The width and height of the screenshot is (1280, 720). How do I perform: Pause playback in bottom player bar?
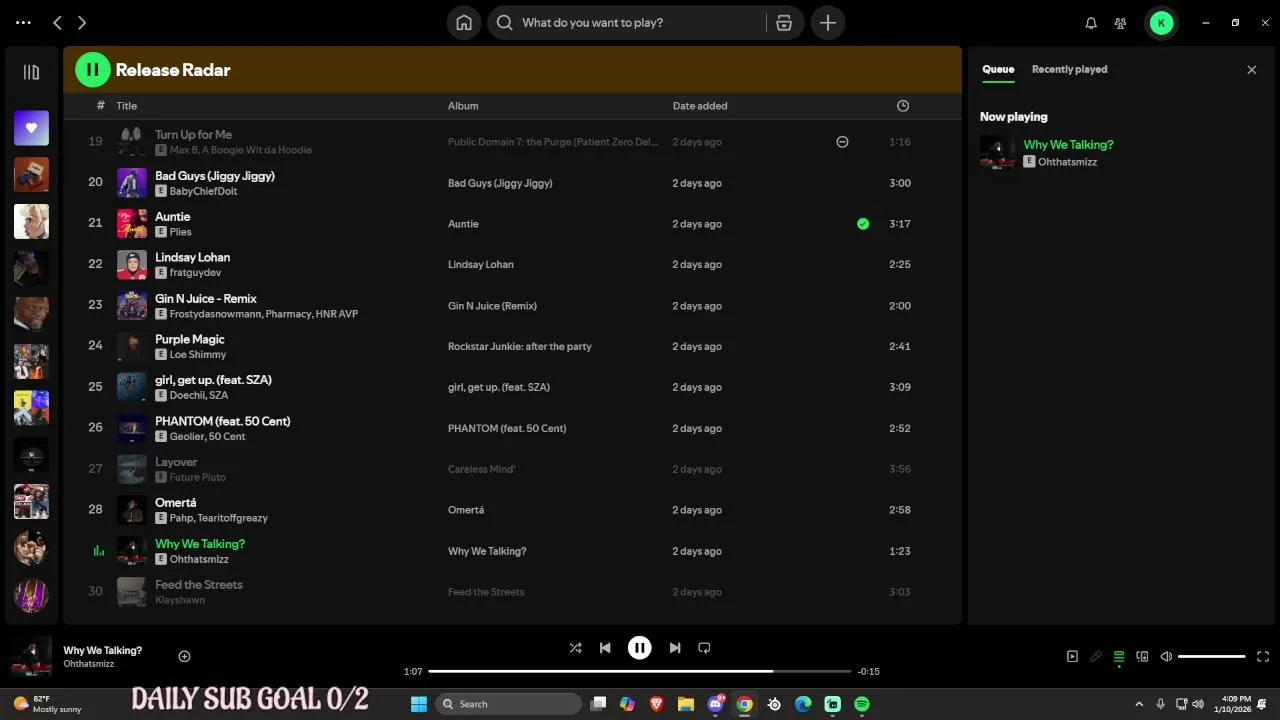point(639,648)
